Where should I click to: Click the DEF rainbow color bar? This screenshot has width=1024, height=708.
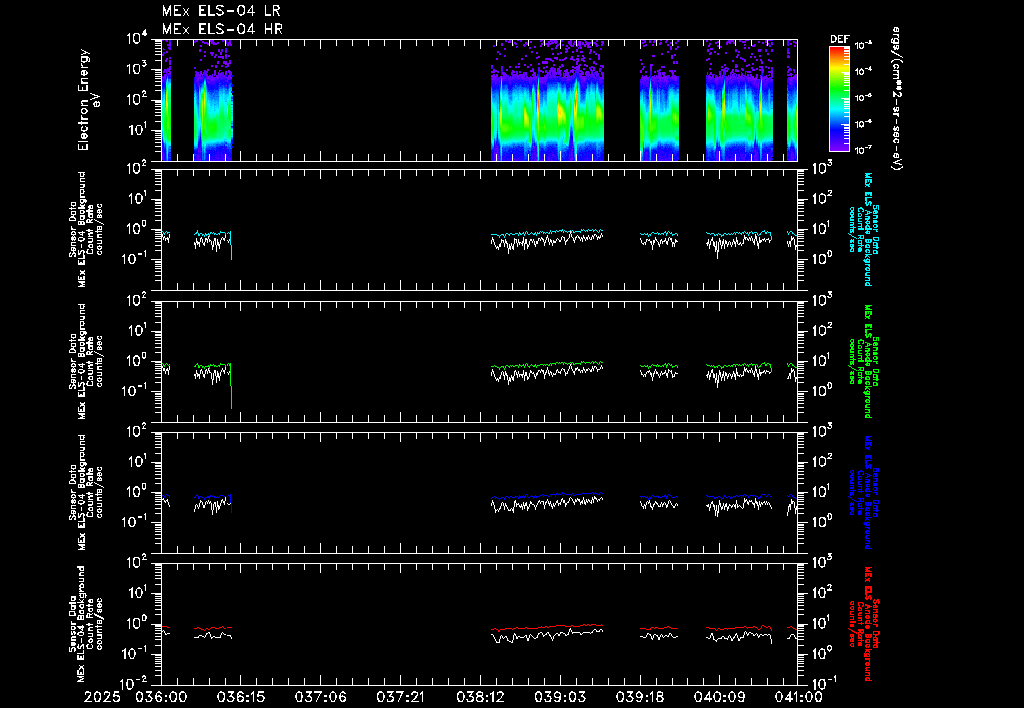(839, 99)
